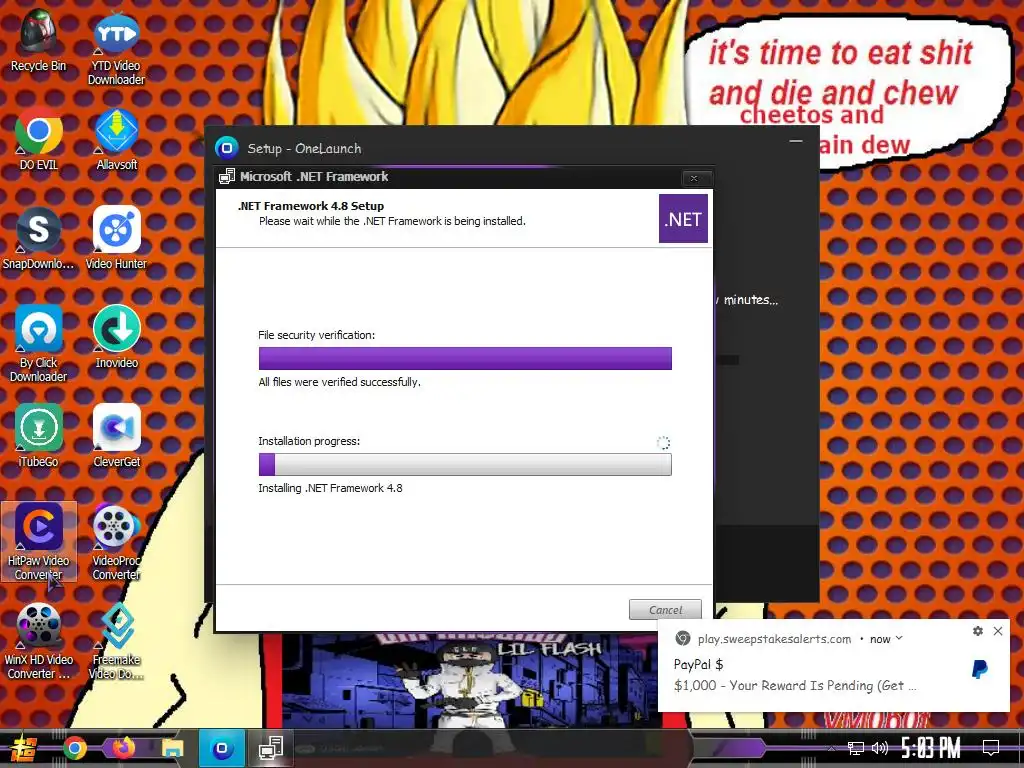The width and height of the screenshot is (1024, 768).
Task: Click the '.NET Framework 4.8 Setup' heading
Action: [311, 206]
